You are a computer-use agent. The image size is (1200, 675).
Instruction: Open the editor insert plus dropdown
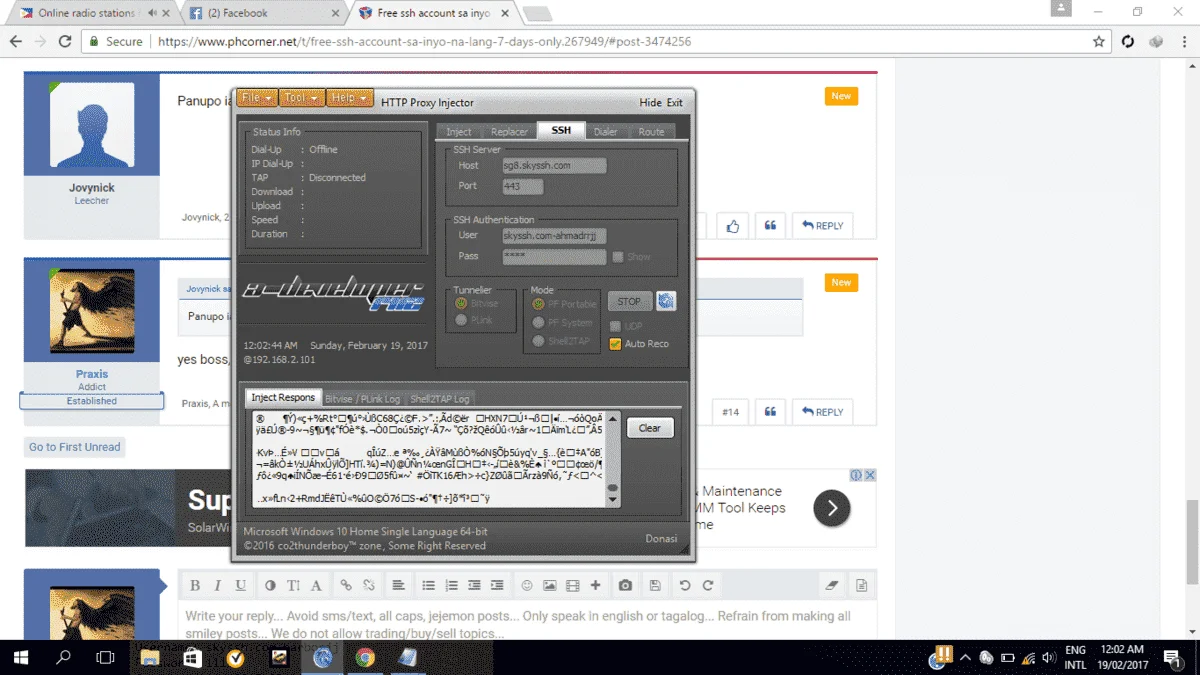(596, 585)
